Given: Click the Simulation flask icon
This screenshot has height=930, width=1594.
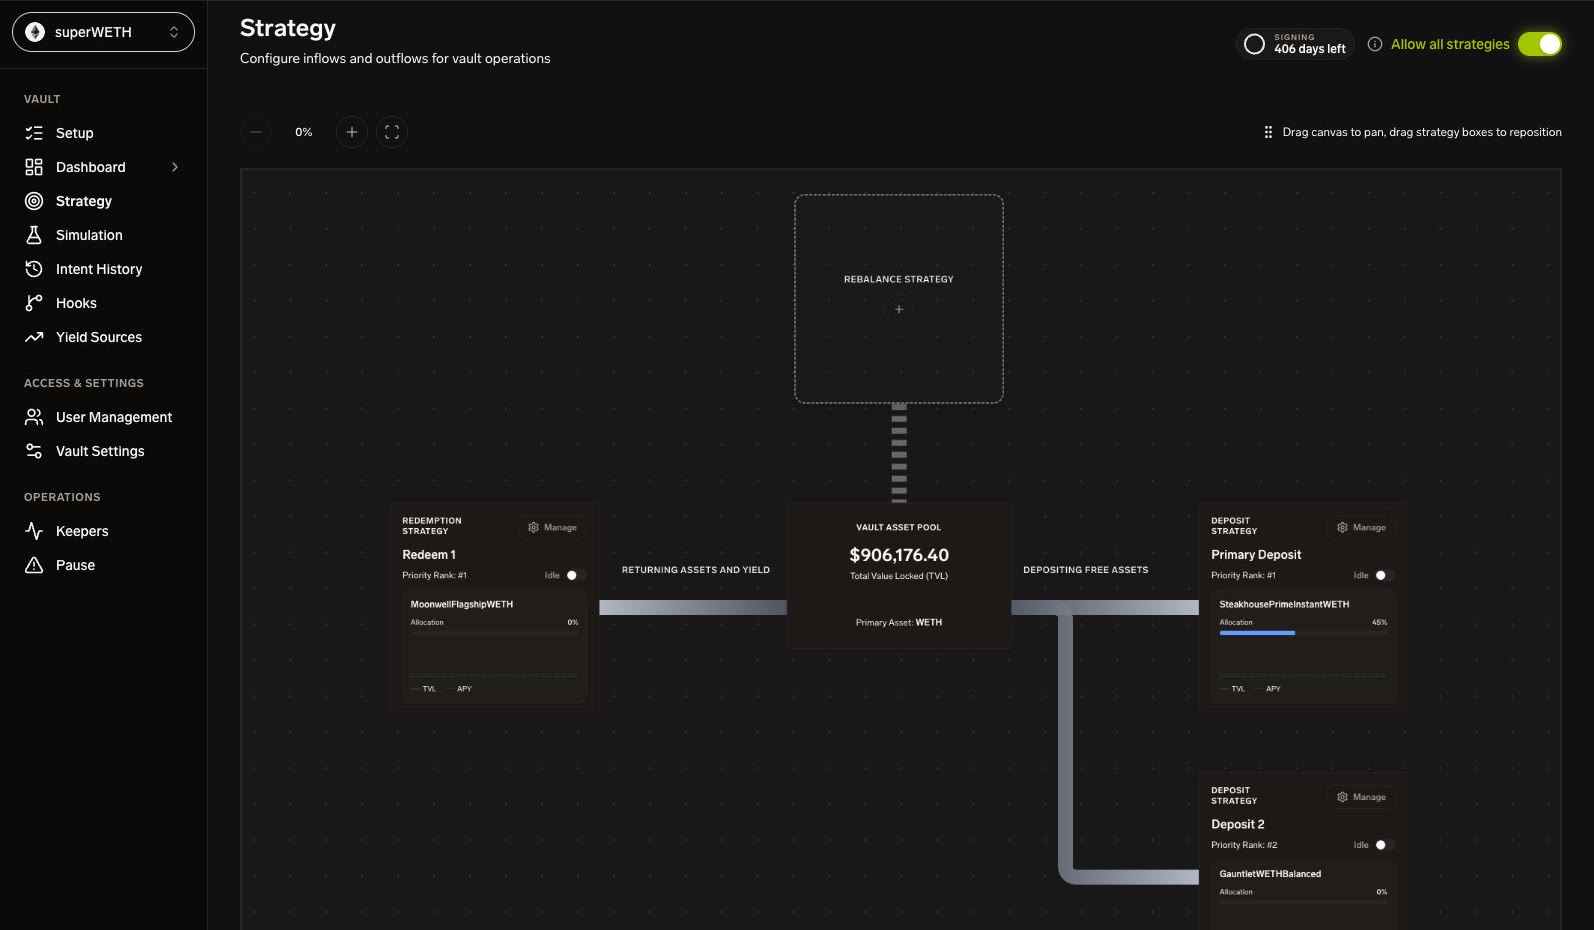Looking at the screenshot, I should click(x=34, y=235).
